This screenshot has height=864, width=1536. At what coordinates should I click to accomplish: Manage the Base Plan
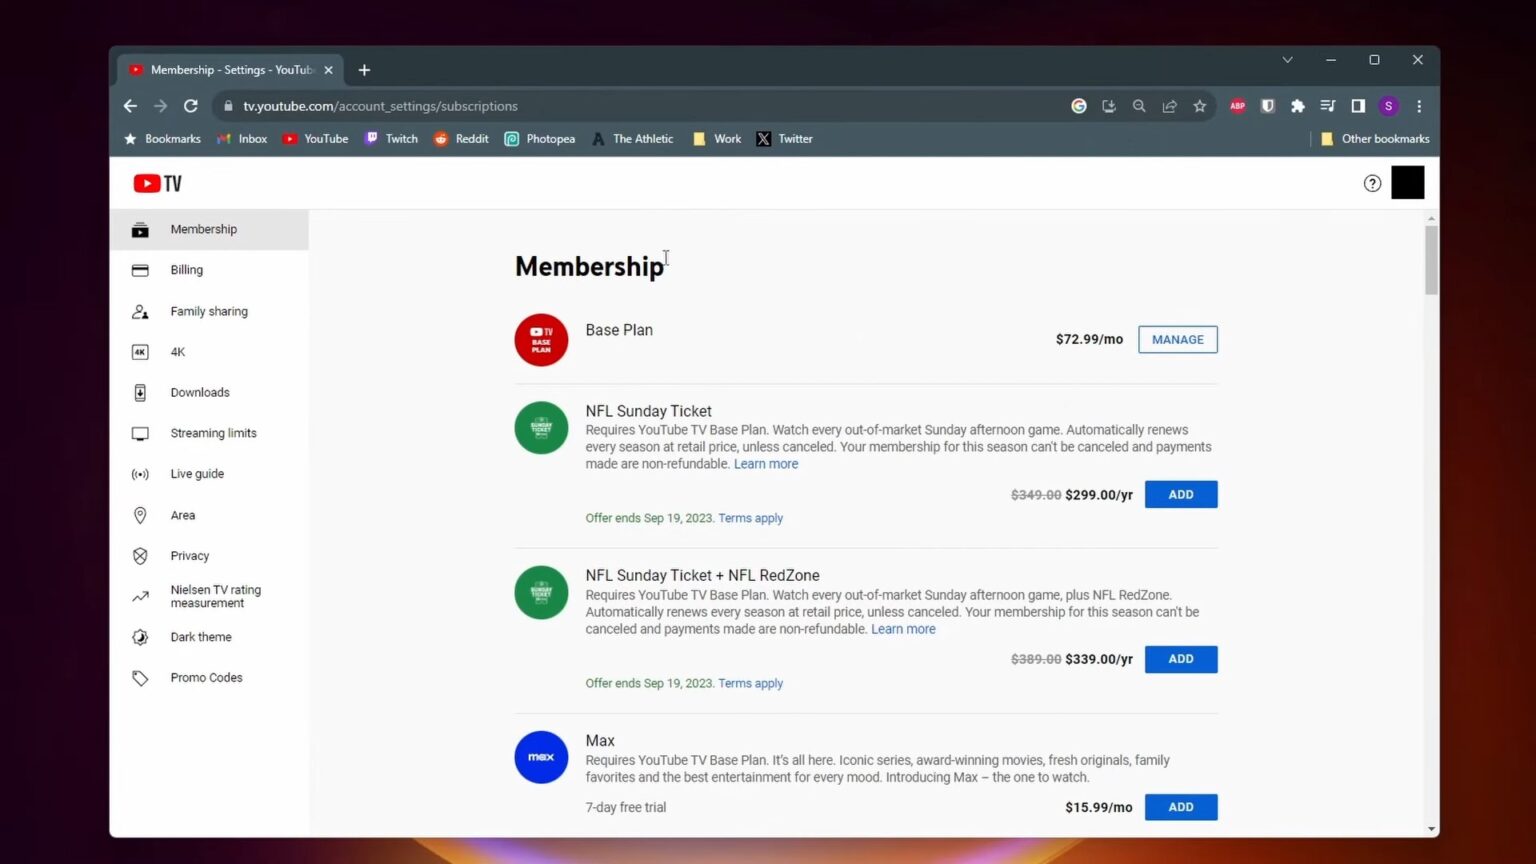(1177, 340)
